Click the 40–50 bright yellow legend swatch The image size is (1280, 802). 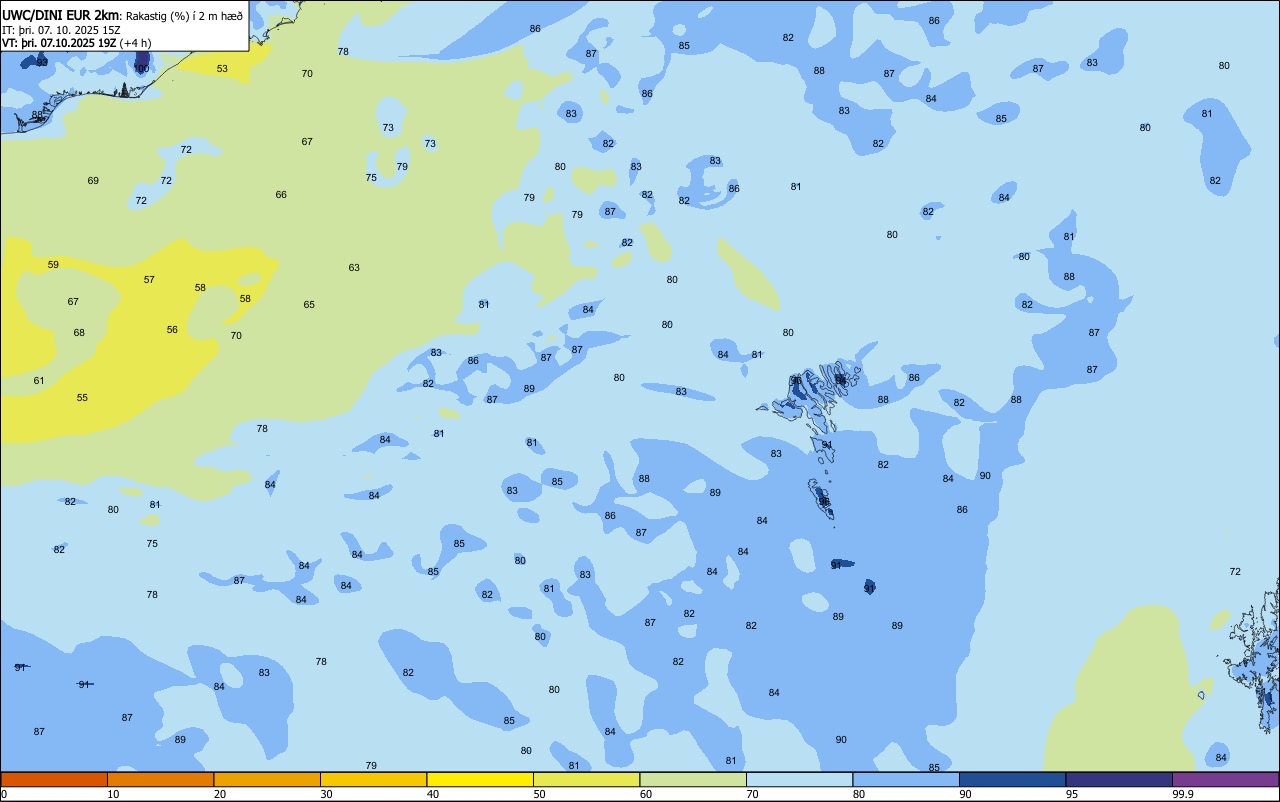tap(480, 779)
